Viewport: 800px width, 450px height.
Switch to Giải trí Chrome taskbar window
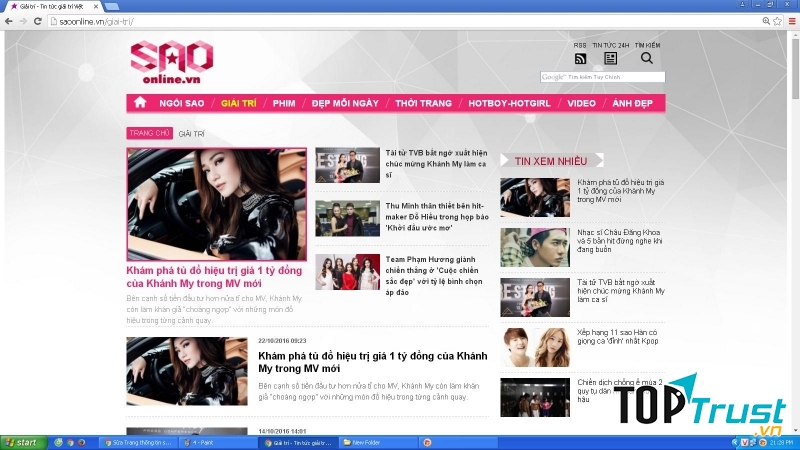pyautogui.click(x=298, y=443)
